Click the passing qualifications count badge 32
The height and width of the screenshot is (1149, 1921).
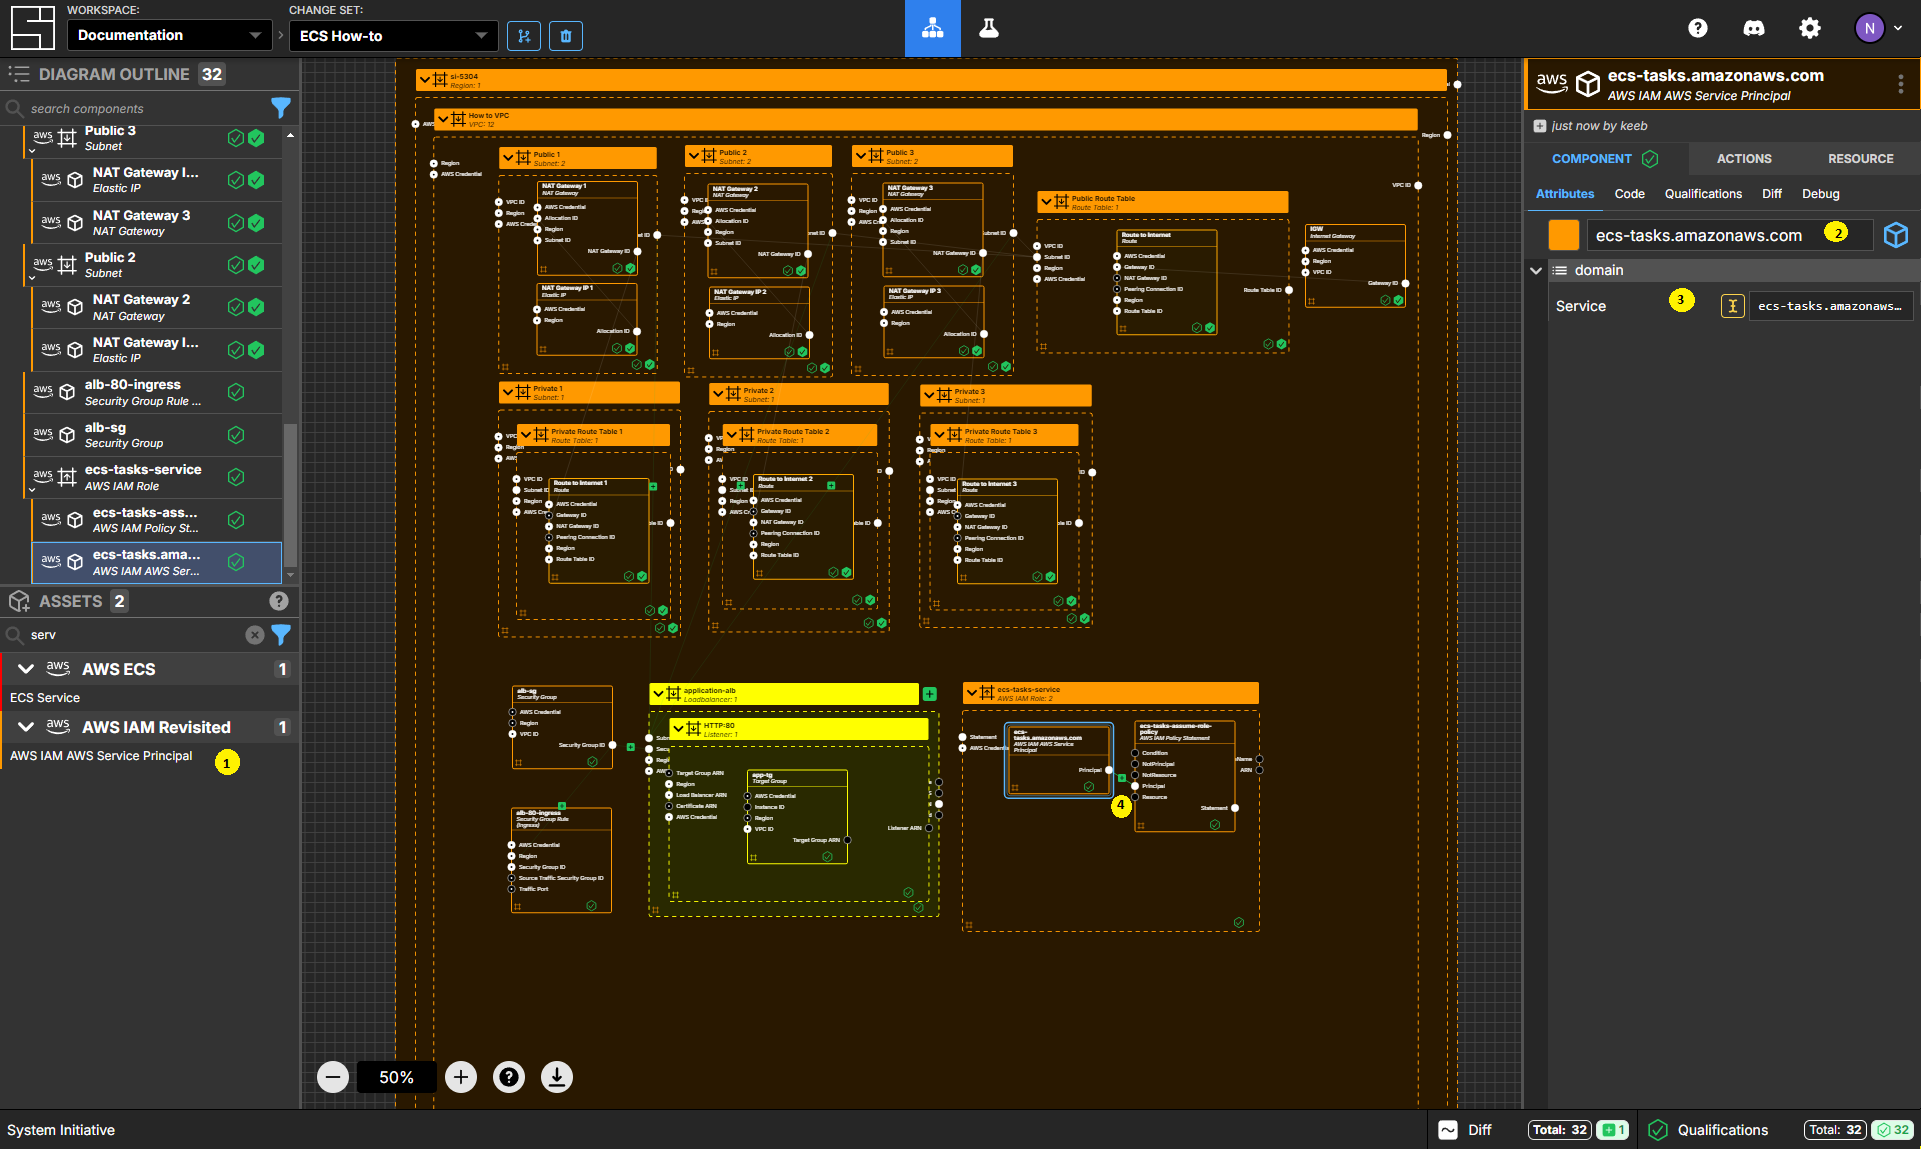click(1892, 1130)
